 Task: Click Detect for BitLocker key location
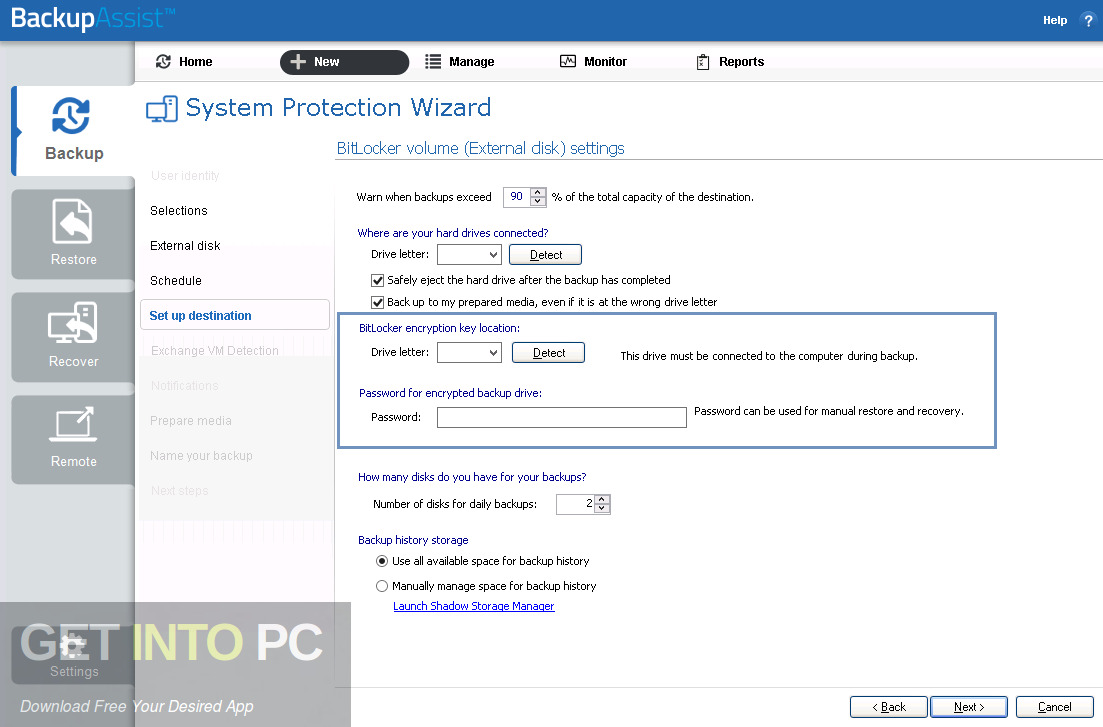pyautogui.click(x=548, y=353)
